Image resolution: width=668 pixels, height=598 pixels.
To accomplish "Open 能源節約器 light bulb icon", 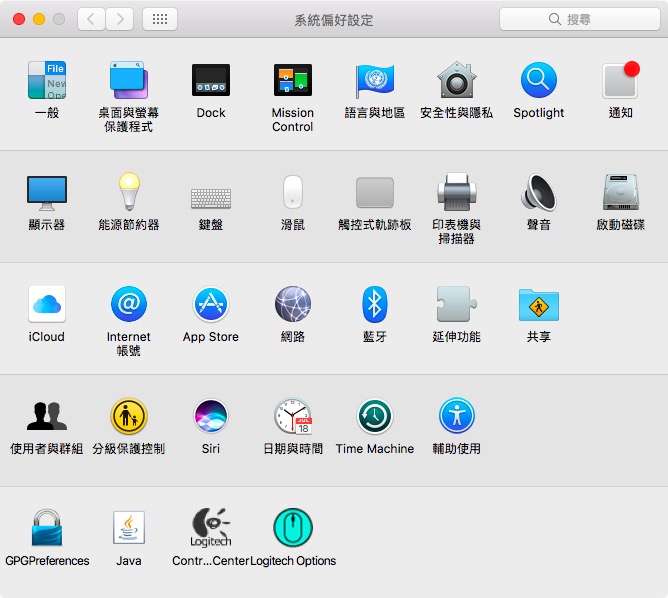I will tap(129, 192).
